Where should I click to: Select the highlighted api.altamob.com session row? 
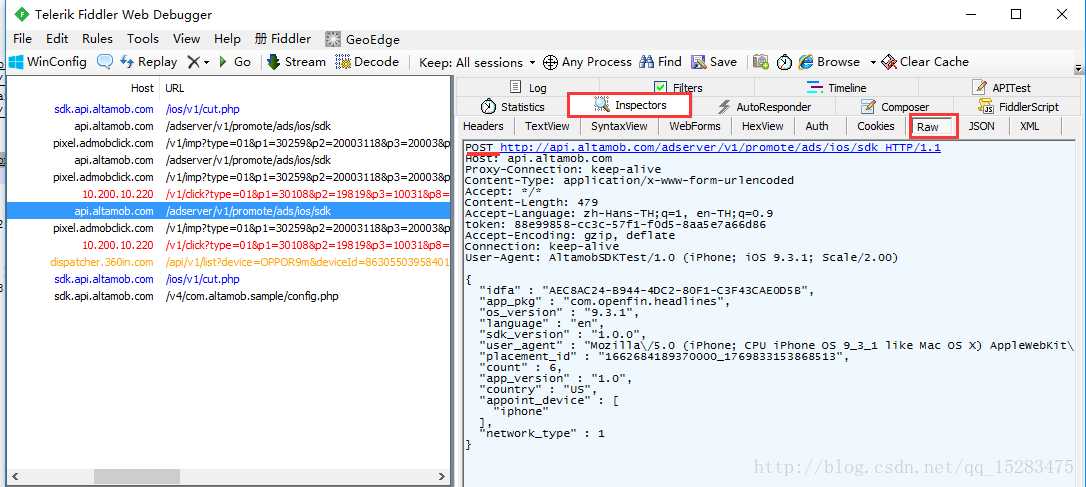[x=229, y=211]
